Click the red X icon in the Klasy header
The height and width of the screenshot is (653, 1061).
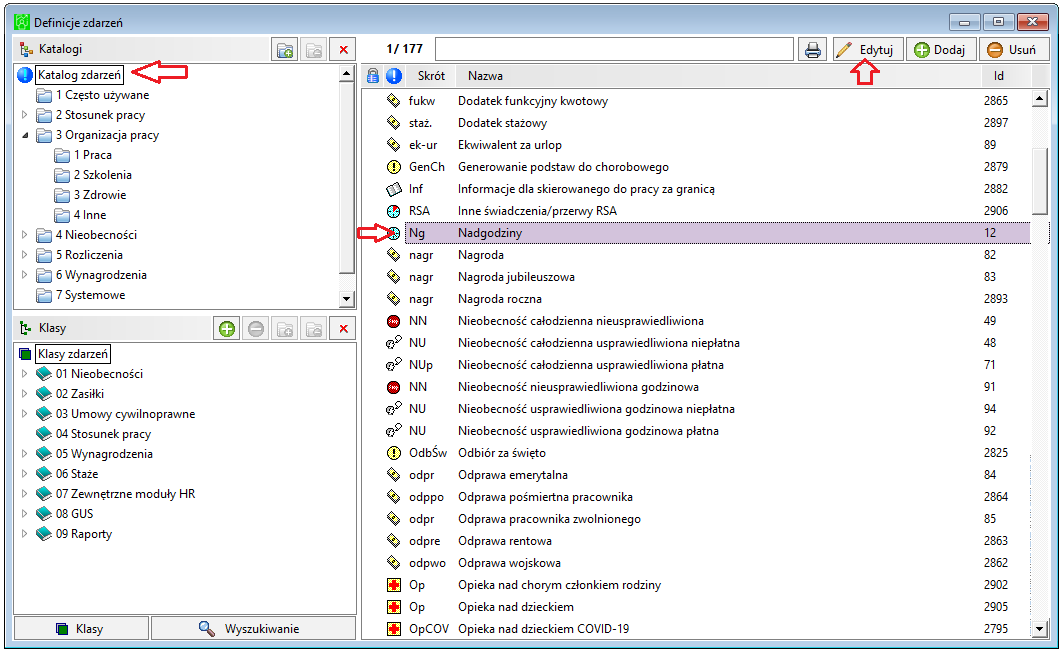coord(344,329)
